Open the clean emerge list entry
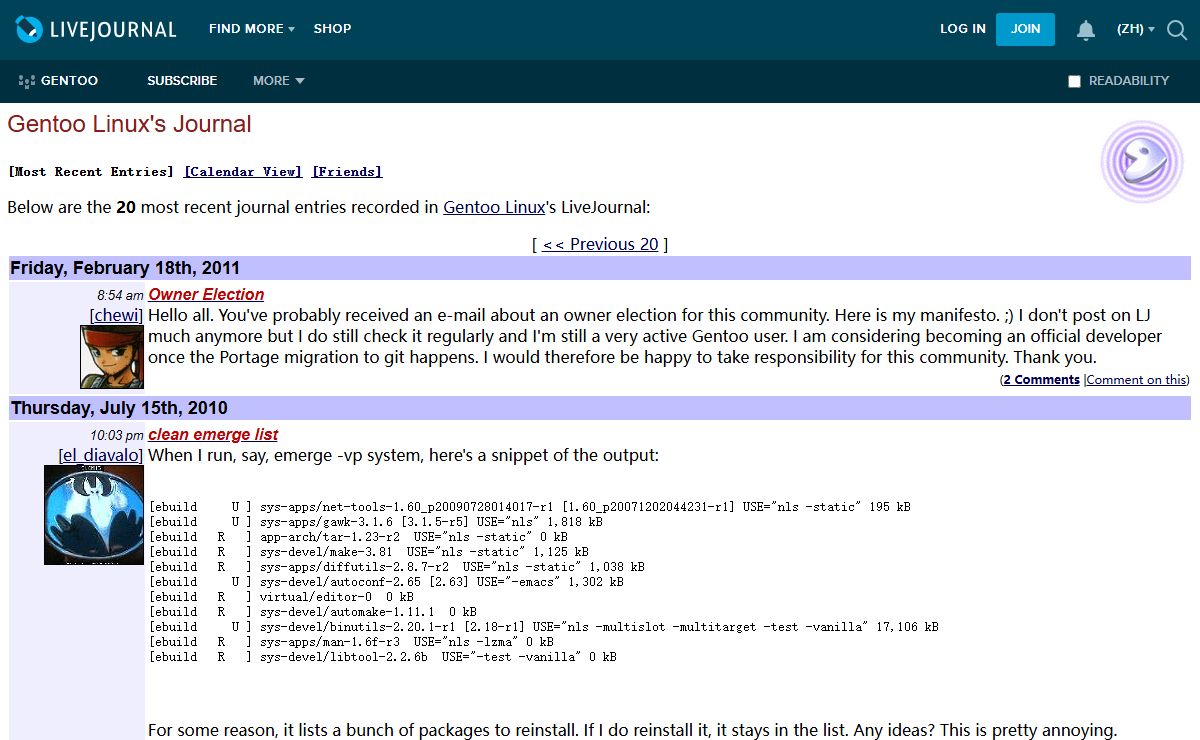 (x=213, y=434)
